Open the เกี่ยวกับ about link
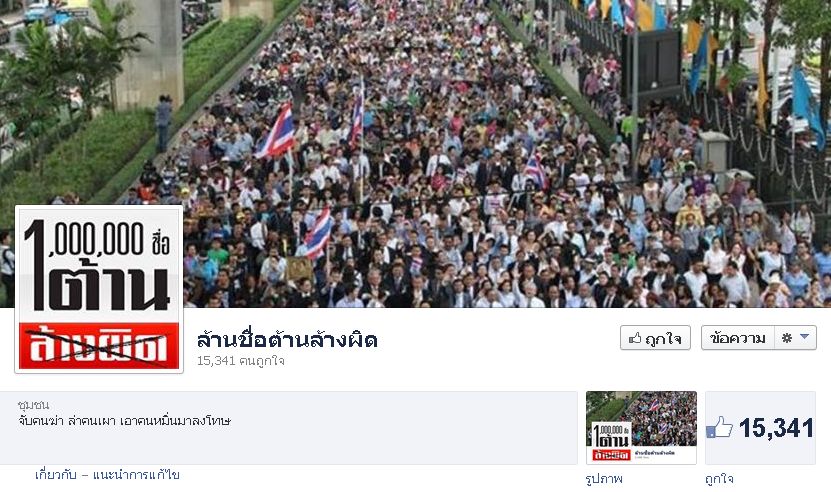 (x=56, y=475)
